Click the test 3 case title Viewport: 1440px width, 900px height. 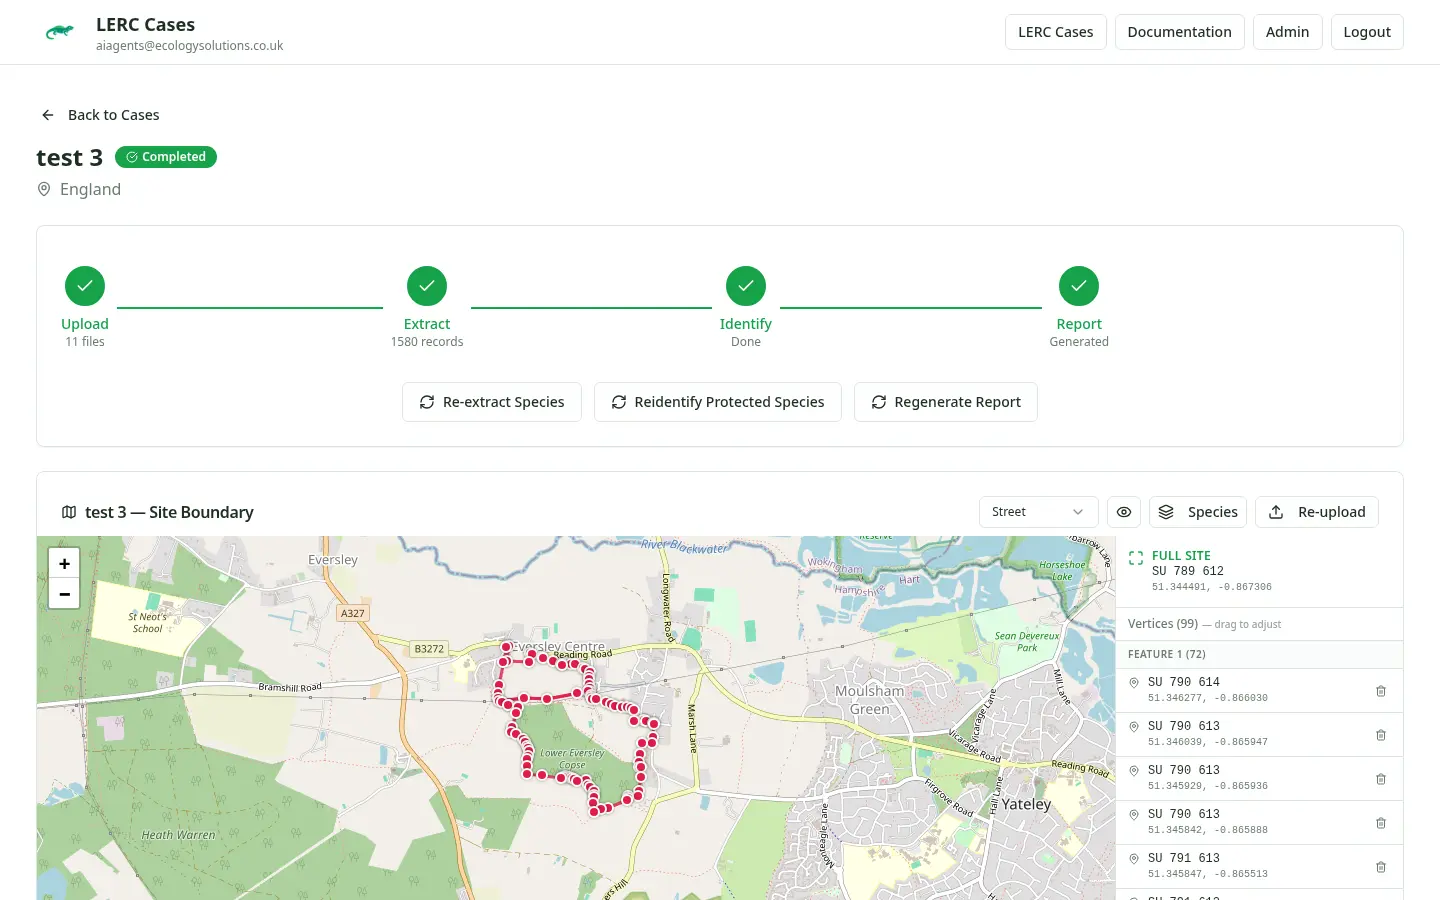(x=69, y=158)
